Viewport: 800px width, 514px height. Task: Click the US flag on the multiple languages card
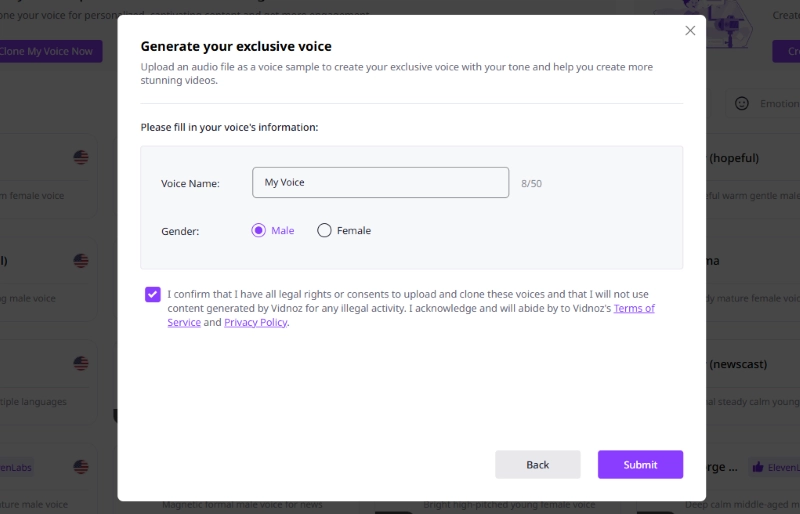81,364
